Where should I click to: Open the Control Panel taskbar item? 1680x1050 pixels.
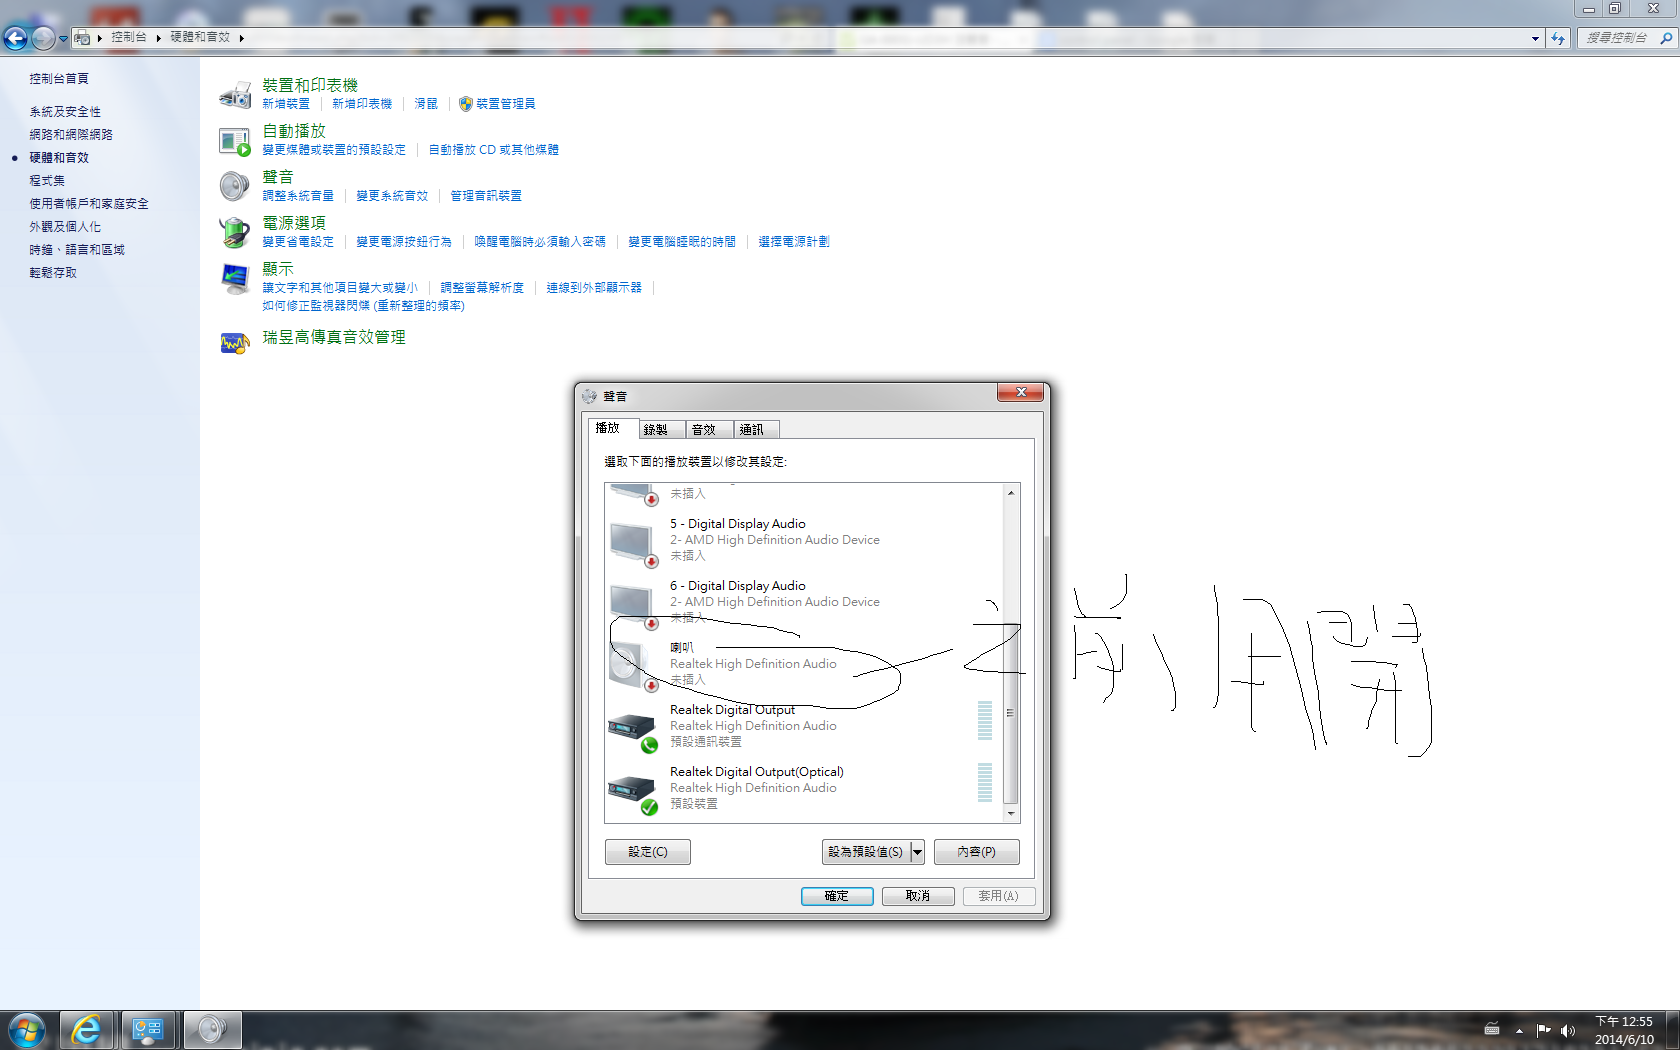point(149,1030)
